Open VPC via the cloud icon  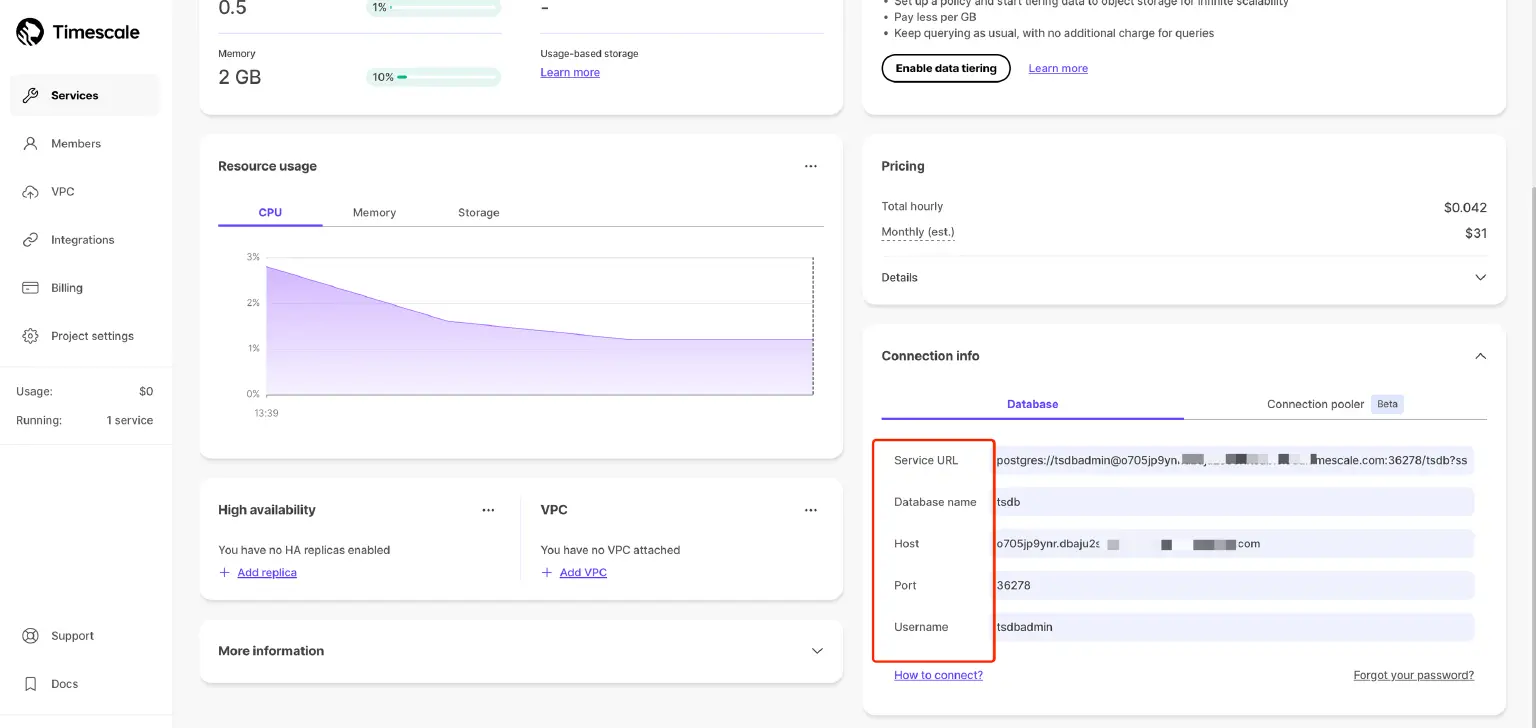pos(31,192)
